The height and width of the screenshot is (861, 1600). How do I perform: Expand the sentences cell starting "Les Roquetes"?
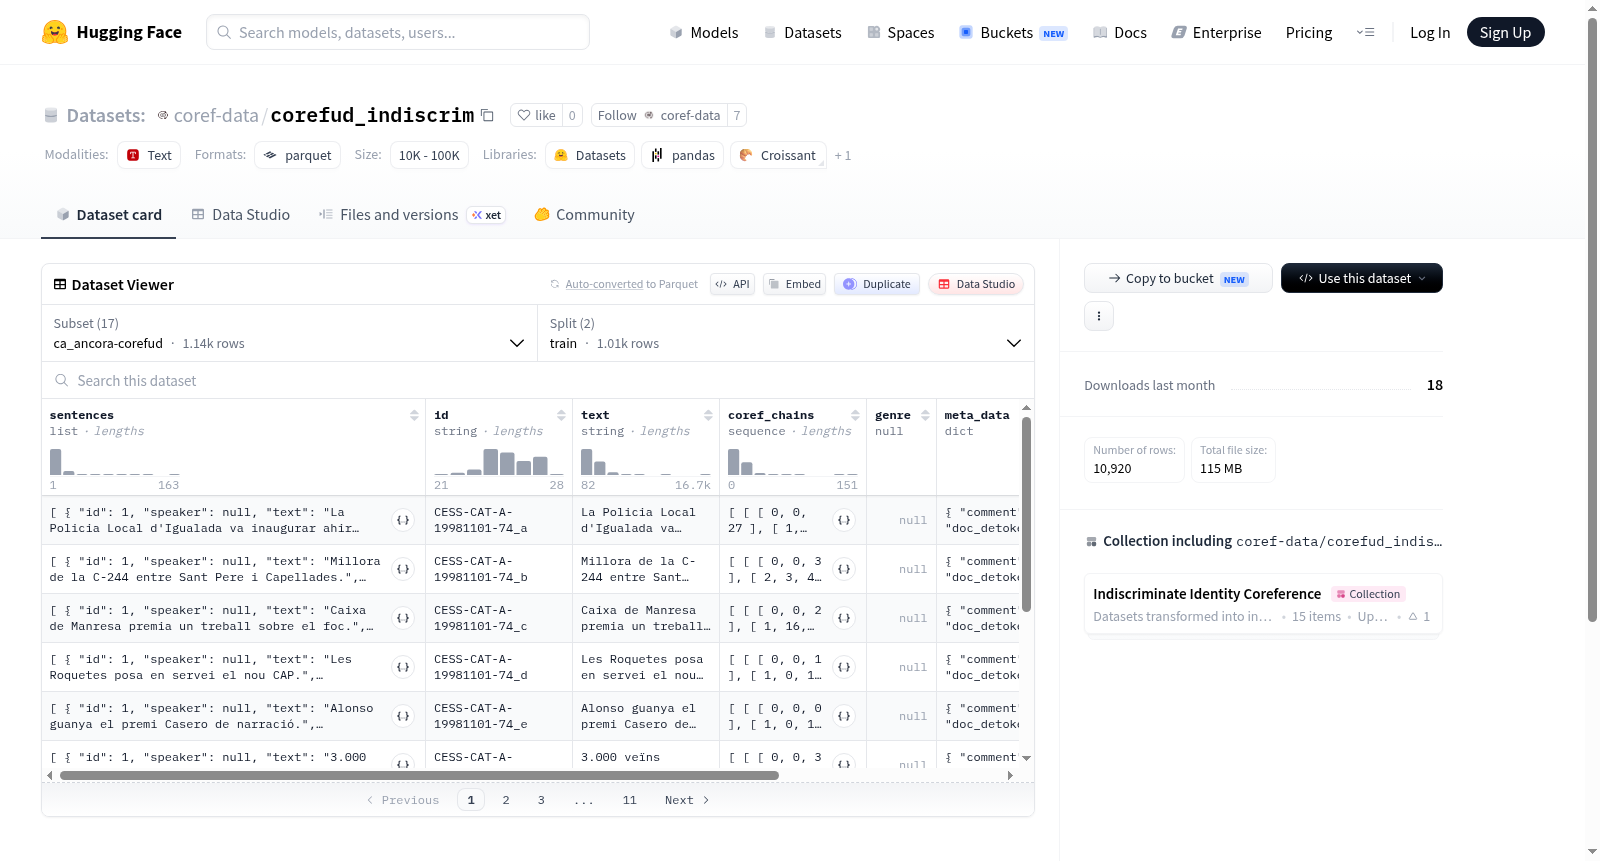click(x=403, y=667)
